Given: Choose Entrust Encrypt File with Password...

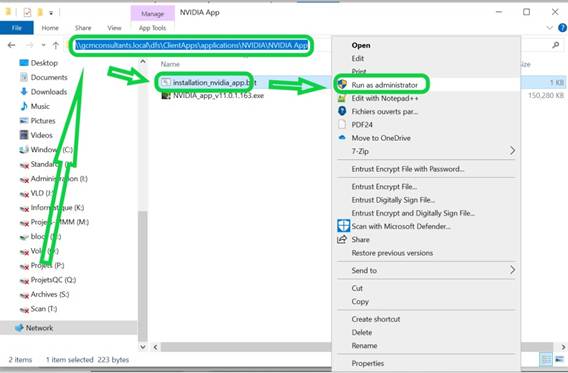Looking at the screenshot, I should tap(408, 169).
